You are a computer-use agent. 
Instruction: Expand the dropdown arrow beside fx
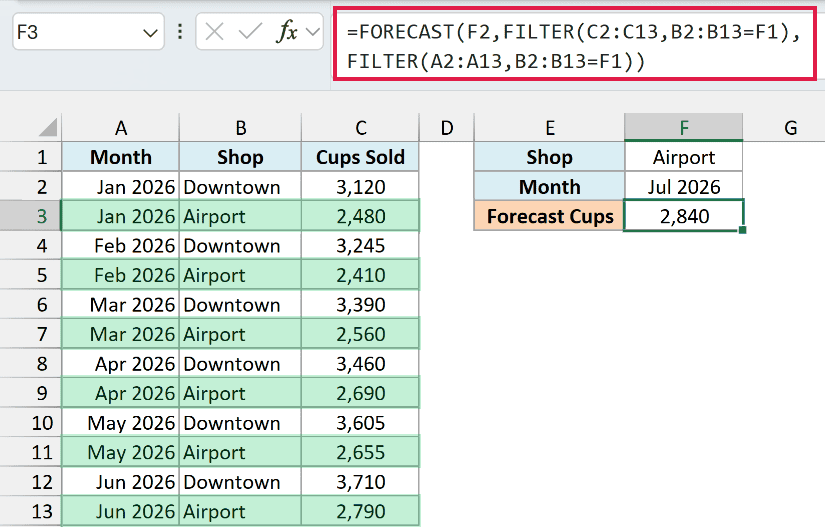[x=313, y=32]
